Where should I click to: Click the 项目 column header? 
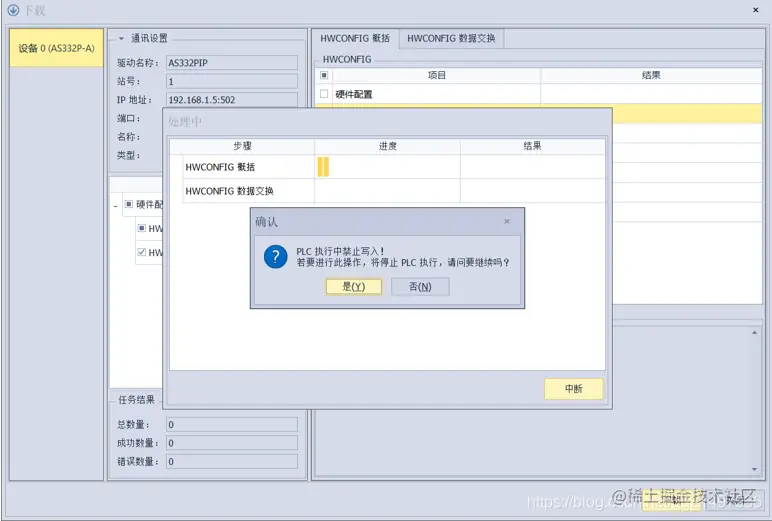point(437,75)
